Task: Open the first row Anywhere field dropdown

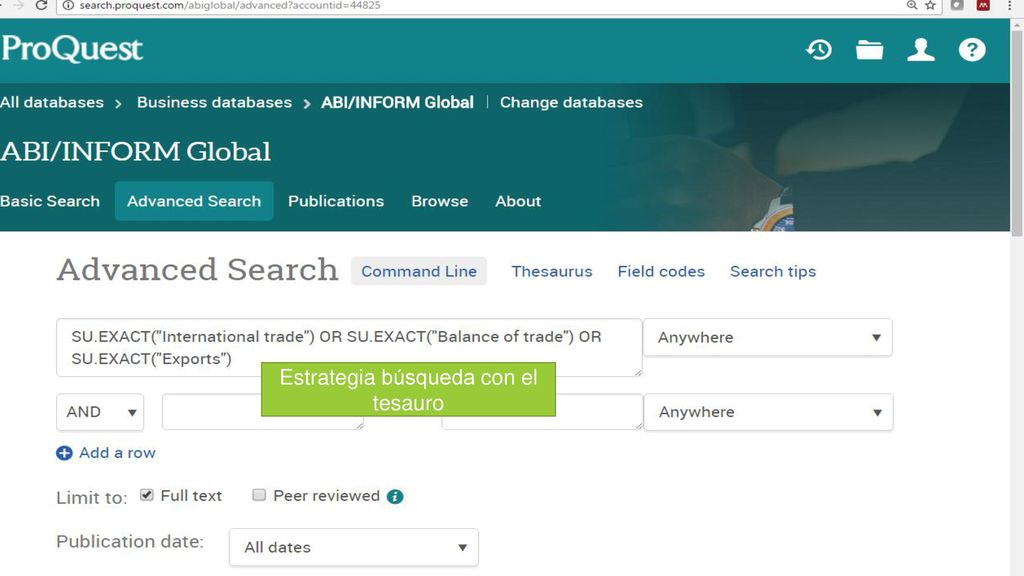Action: pos(767,337)
